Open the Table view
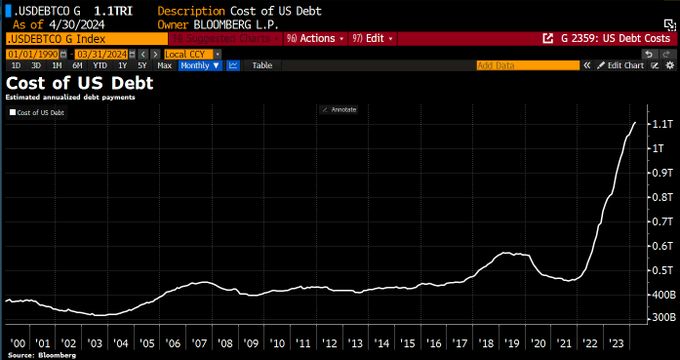Viewport: 680px width, 360px height. click(262, 65)
